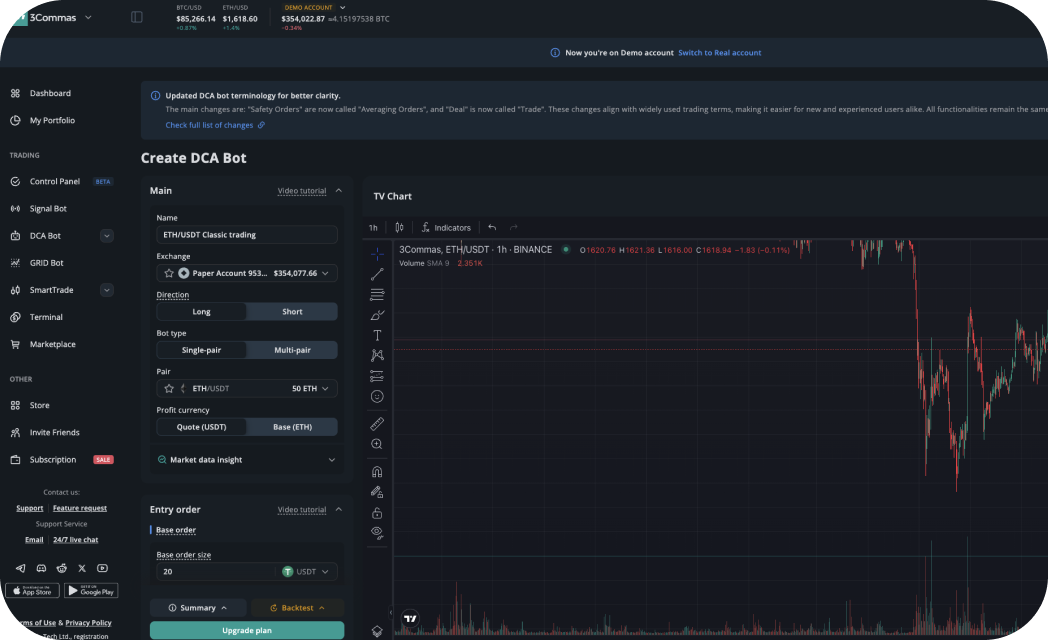Click the chart zoom-in tool
This screenshot has height=640, width=1048.
[x=377, y=444]
